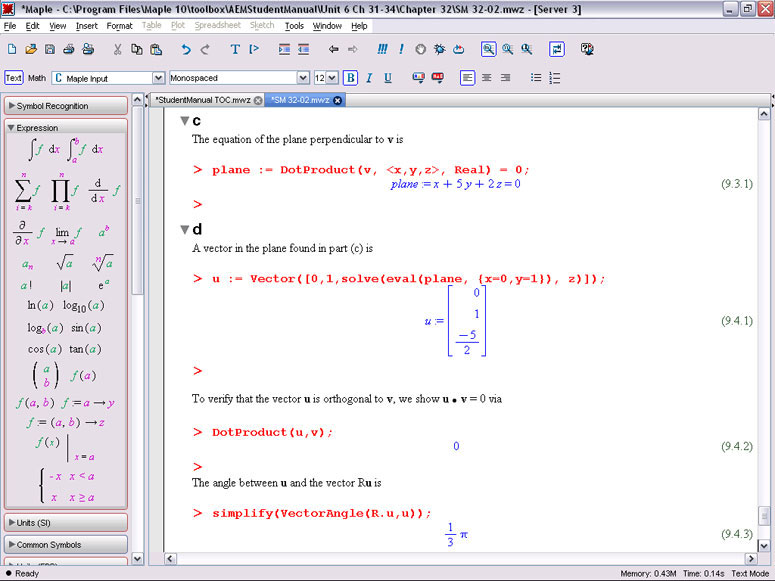The image size is (775, 581).
Task: Click the square root expression template
Action: [64, 264]
